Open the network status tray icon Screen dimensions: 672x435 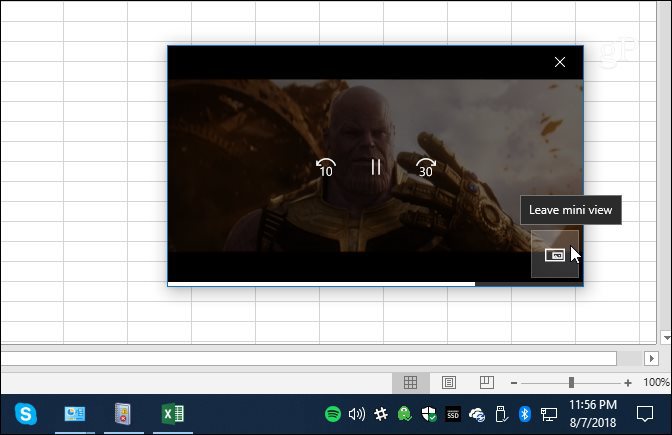[549, 414]
